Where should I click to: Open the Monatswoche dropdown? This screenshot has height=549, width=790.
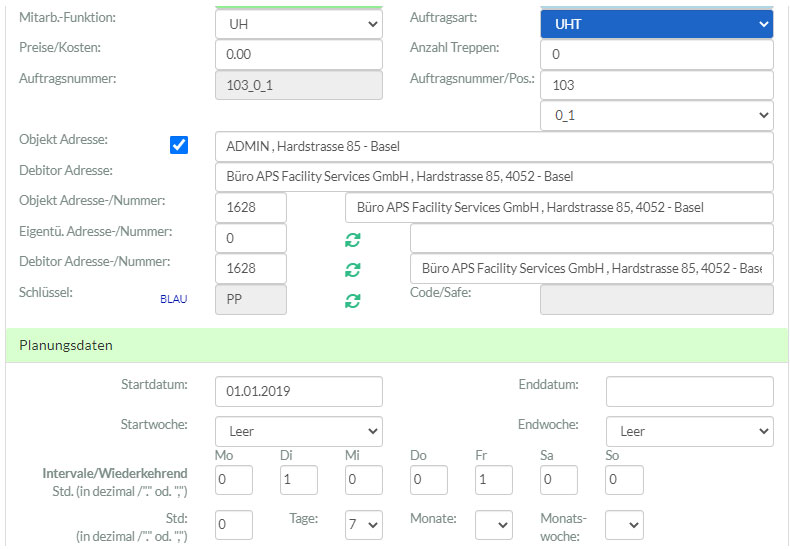pos(623,524)
